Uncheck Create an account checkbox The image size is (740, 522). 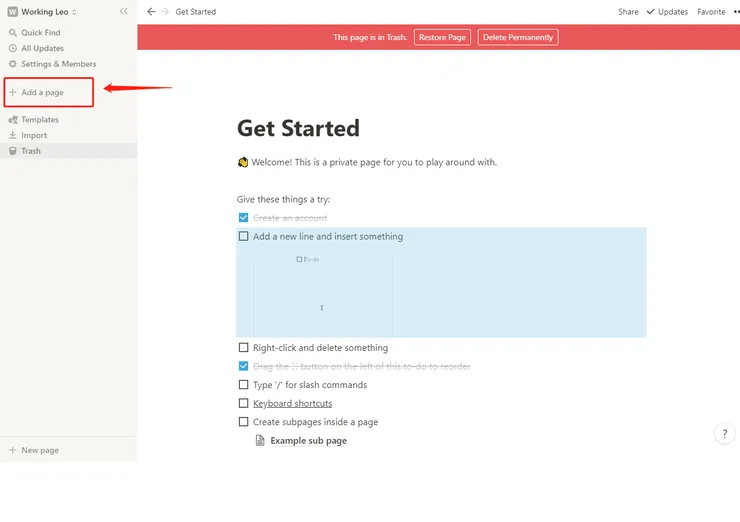click(x=244, y=218)
